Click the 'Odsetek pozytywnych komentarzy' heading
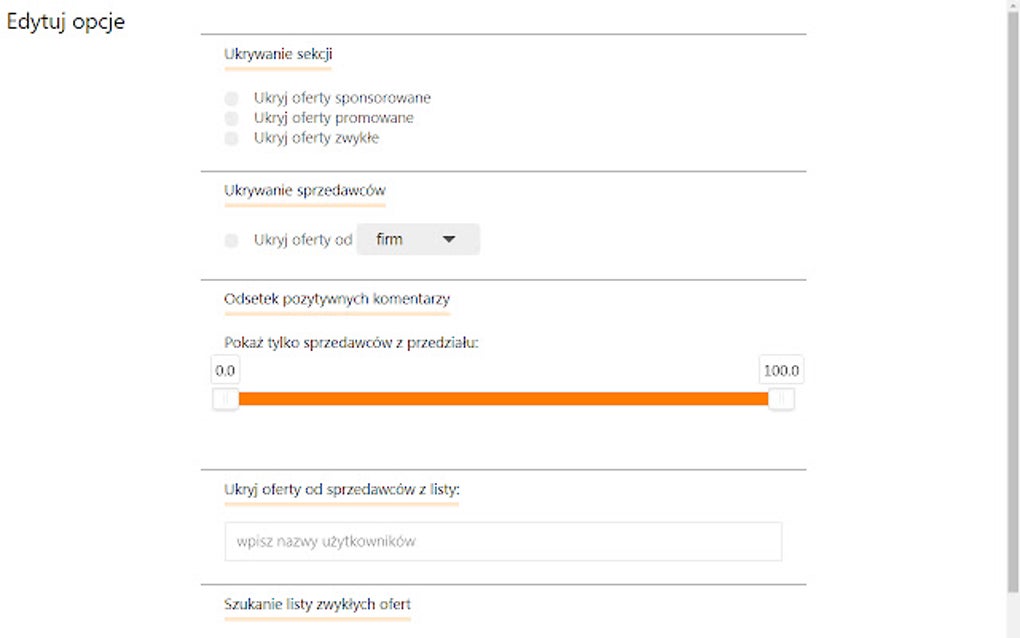Viewport: 1020px width, 638px height. tap(337, 298)
